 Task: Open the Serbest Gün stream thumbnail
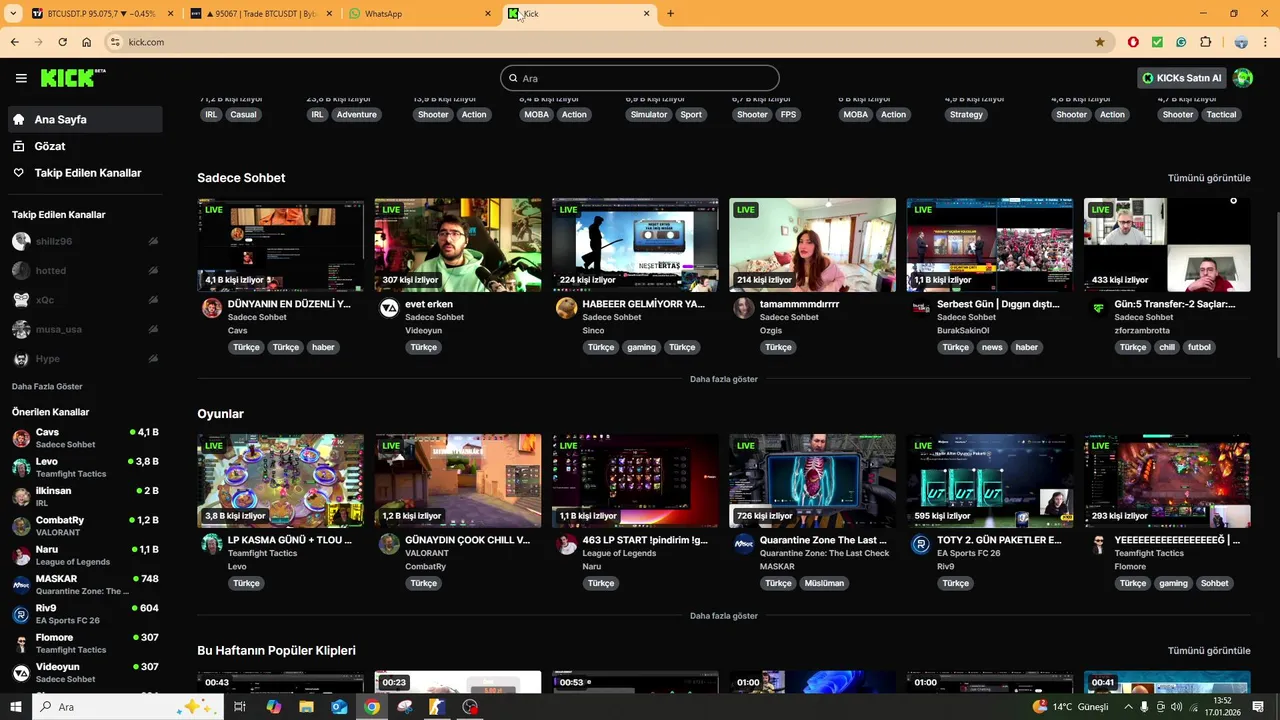point(989,245)
